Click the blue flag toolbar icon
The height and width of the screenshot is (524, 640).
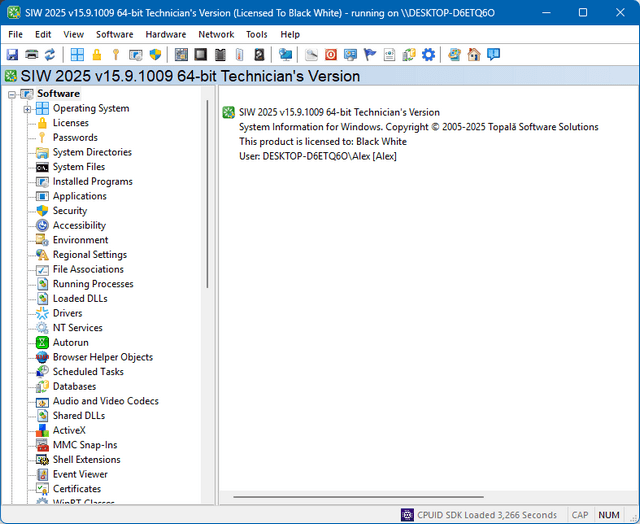click(x=370, y=54)
